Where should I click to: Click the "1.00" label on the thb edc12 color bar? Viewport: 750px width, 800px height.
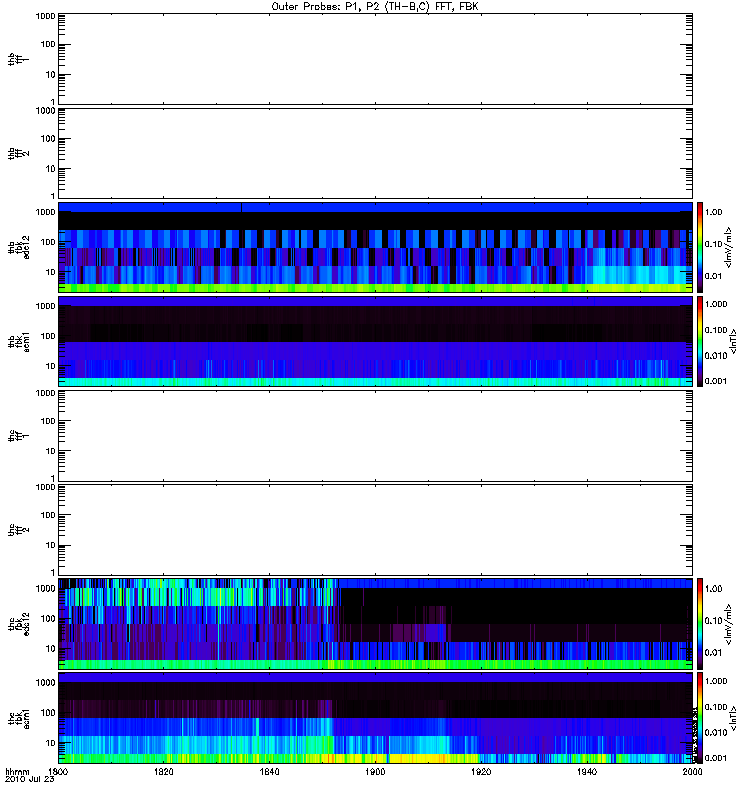click(713, 212)
